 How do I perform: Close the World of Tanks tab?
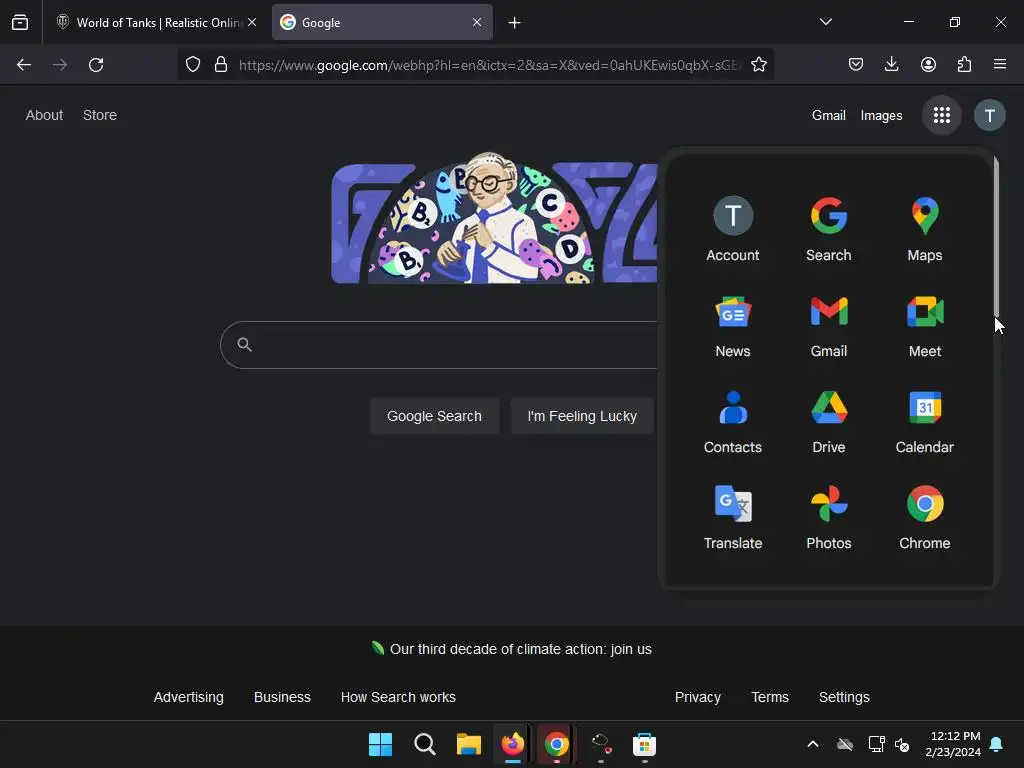252,22
